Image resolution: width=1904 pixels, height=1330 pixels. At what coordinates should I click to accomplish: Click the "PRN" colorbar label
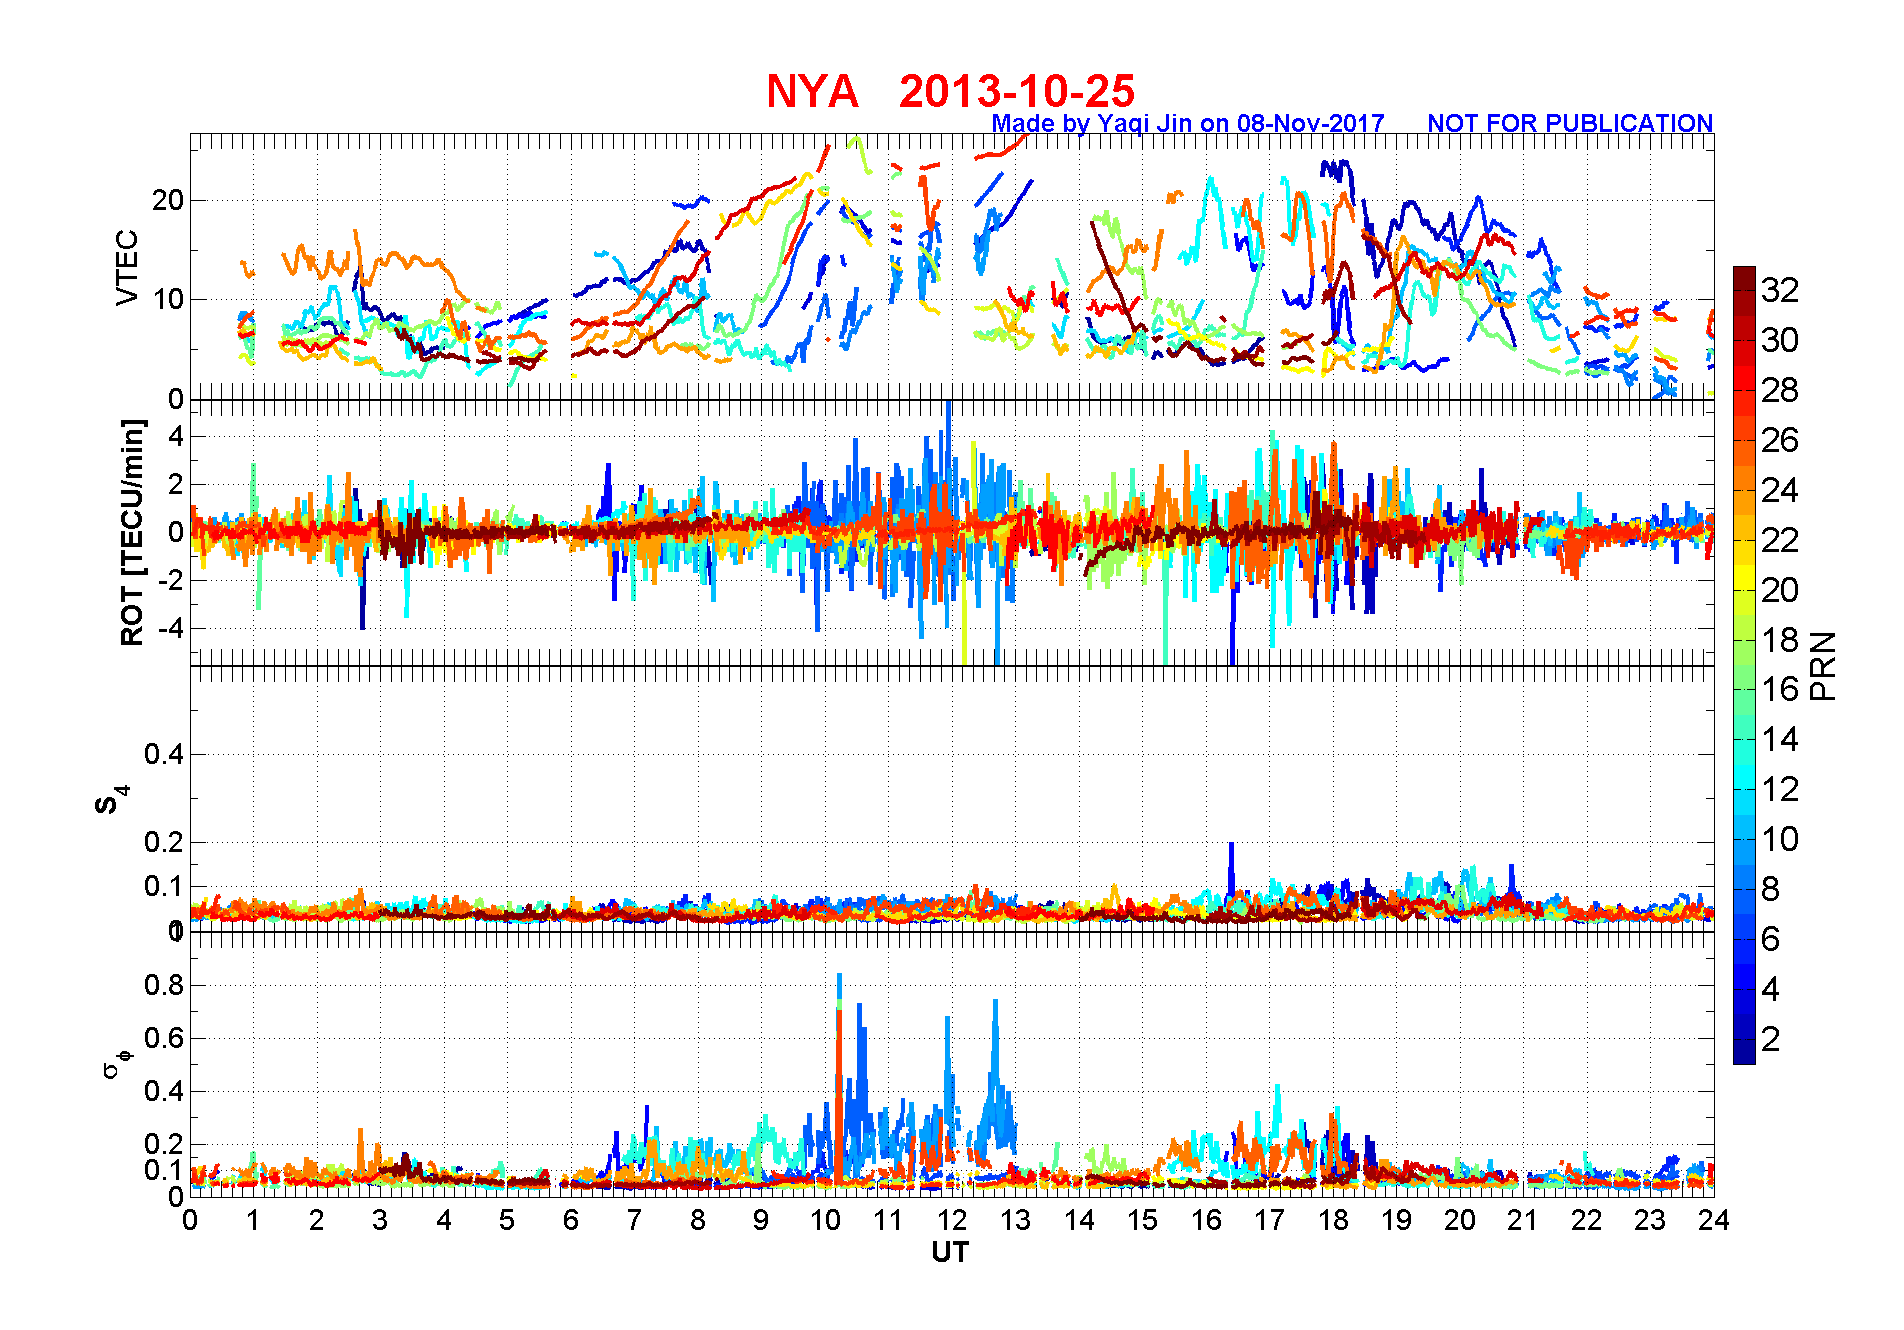(x=1823, y=665)
